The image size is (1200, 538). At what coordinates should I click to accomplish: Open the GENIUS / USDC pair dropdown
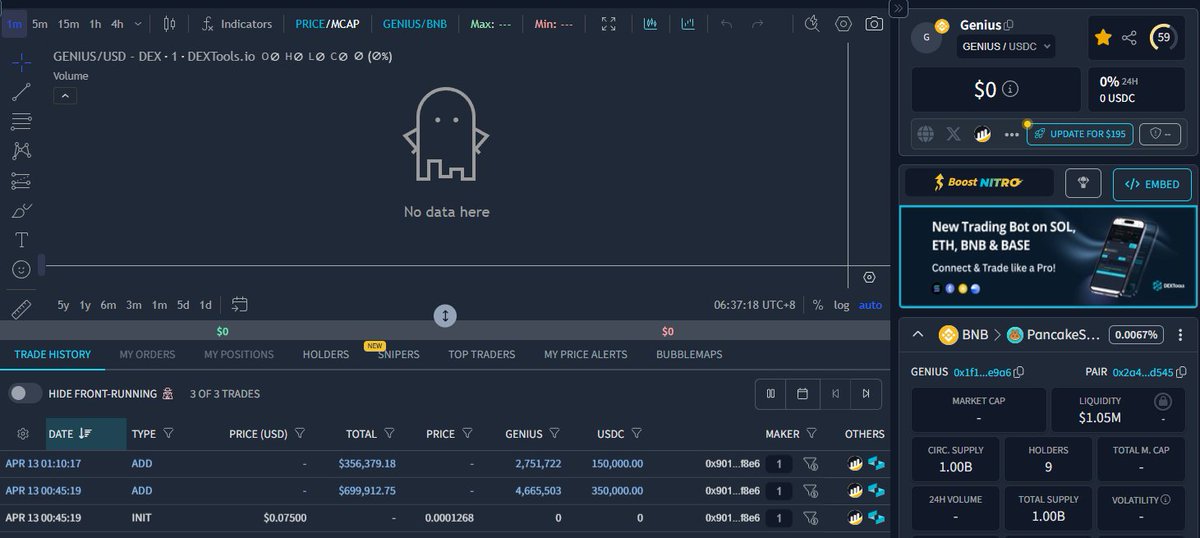(1006, 46)
